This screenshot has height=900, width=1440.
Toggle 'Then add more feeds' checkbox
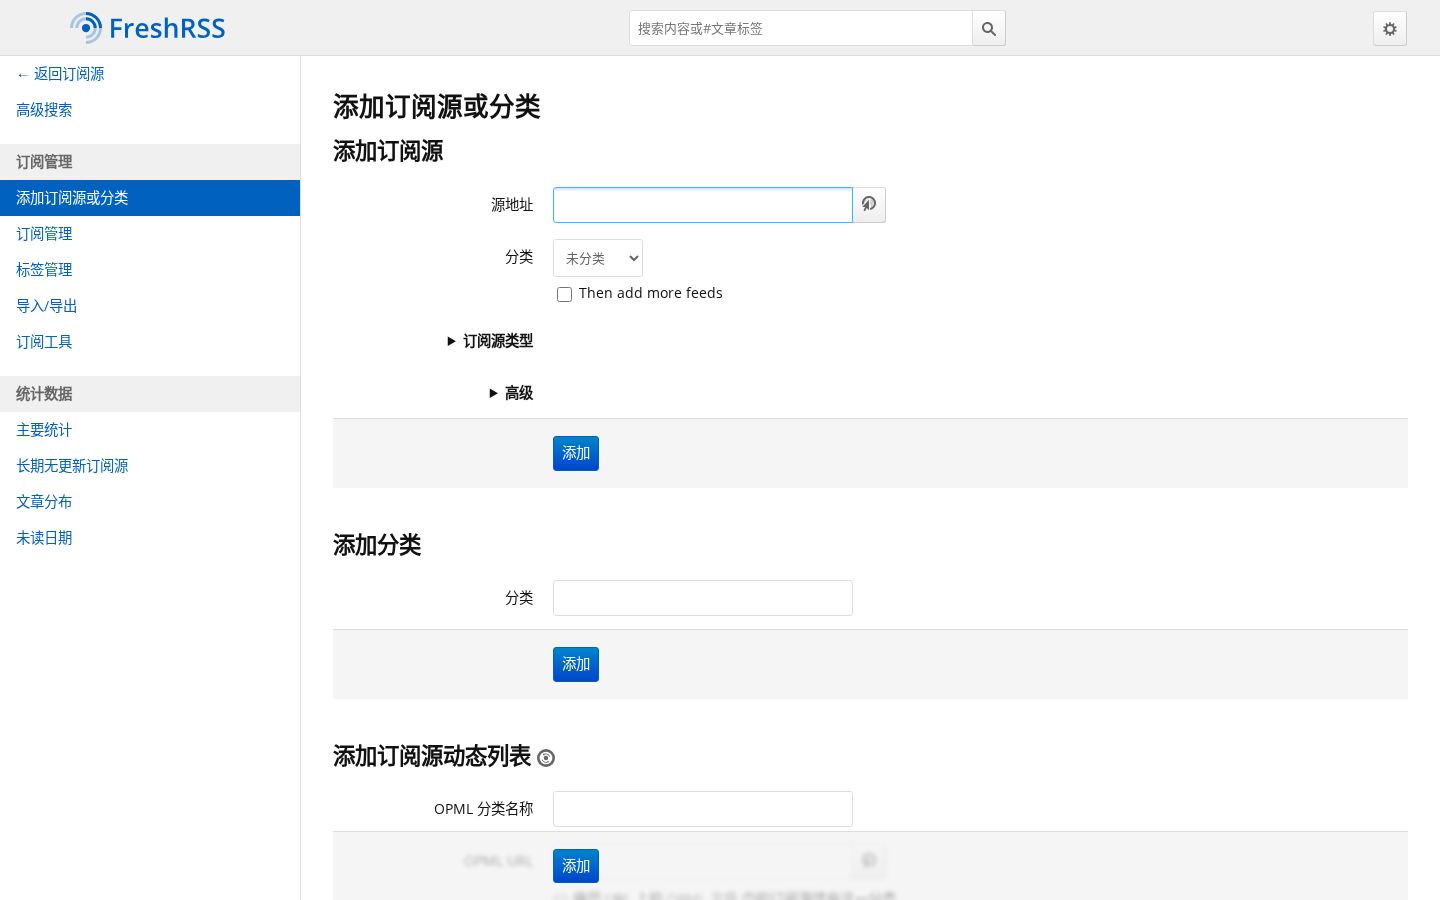click(x=564, y=294)
